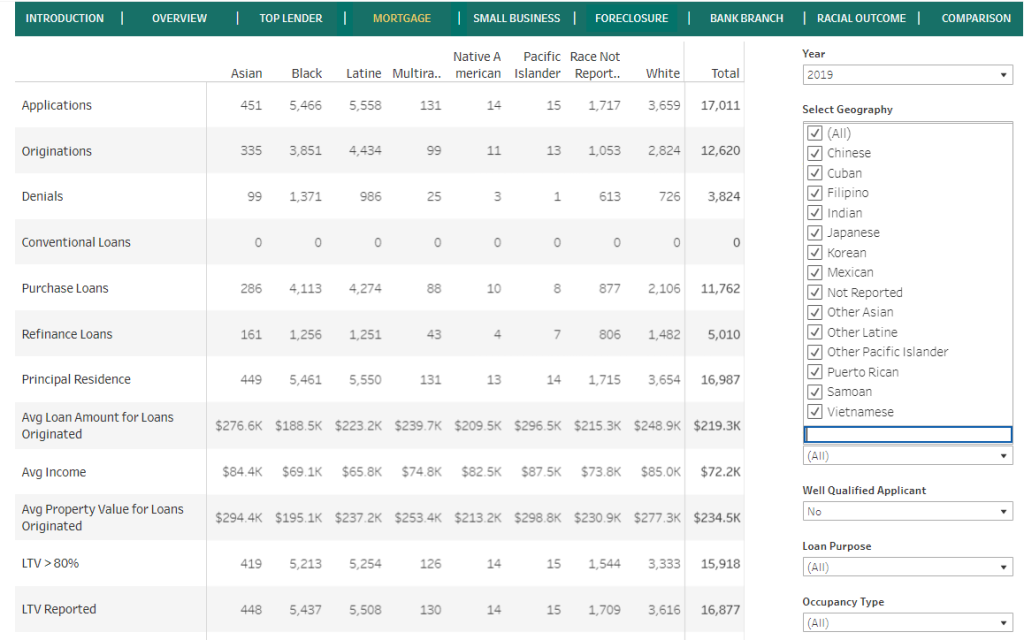Toggle the Other Latine checkbox
Screen dimensions: 1024x640
[x=814, y=332]
